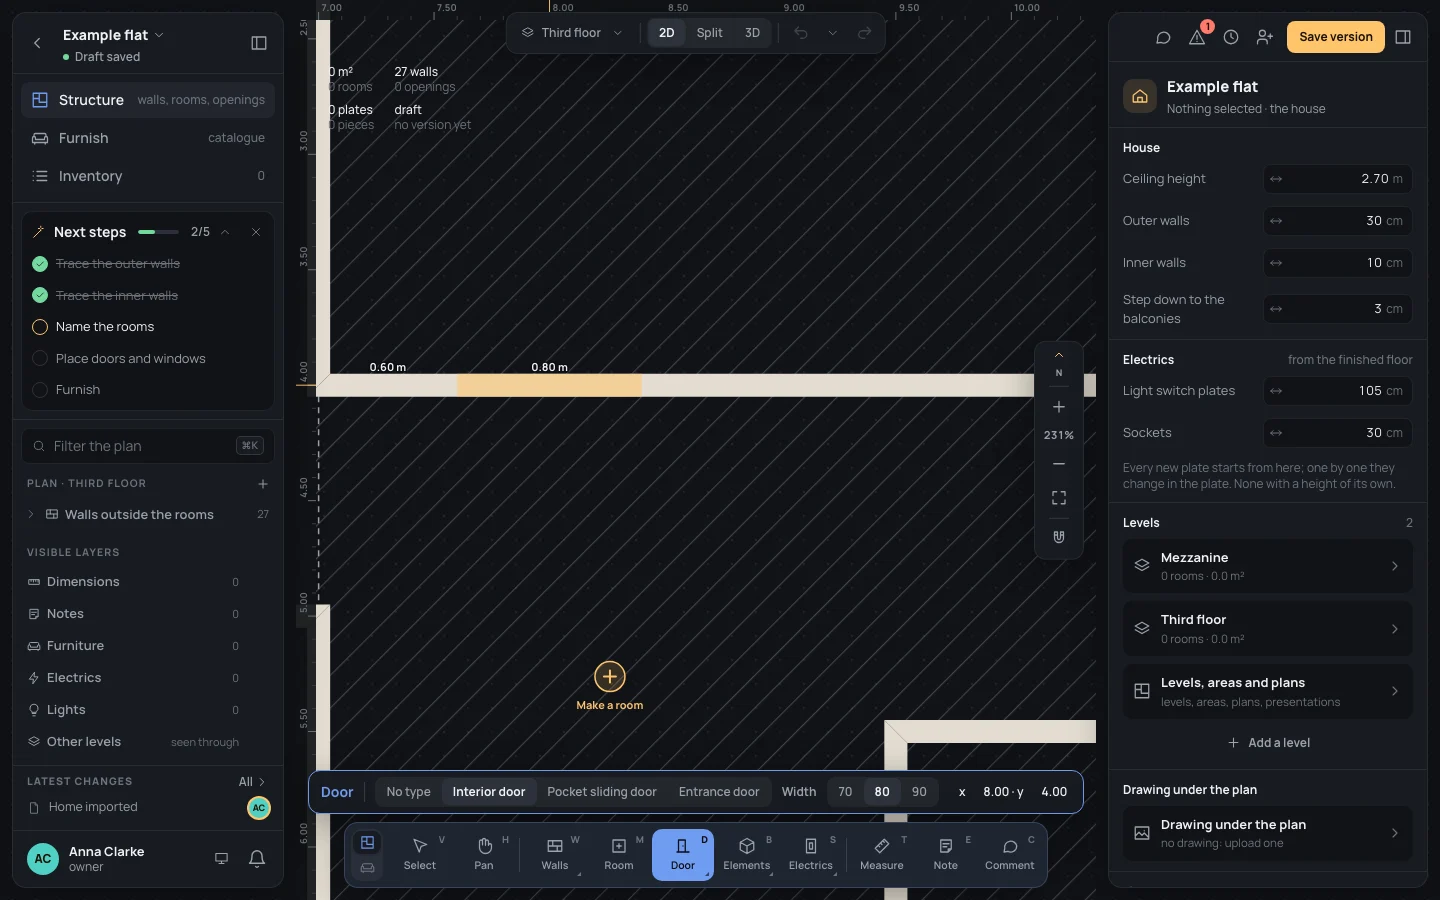
Task: Check off Name the rooms step
Action: tap(40, 327)
